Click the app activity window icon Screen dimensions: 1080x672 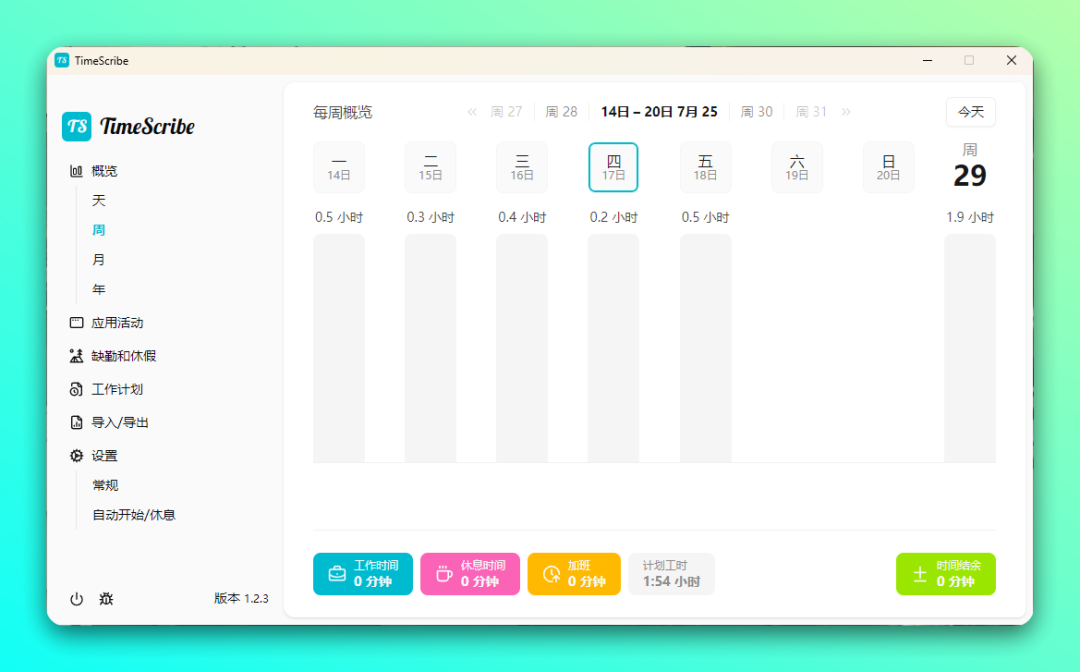(76, 323)
